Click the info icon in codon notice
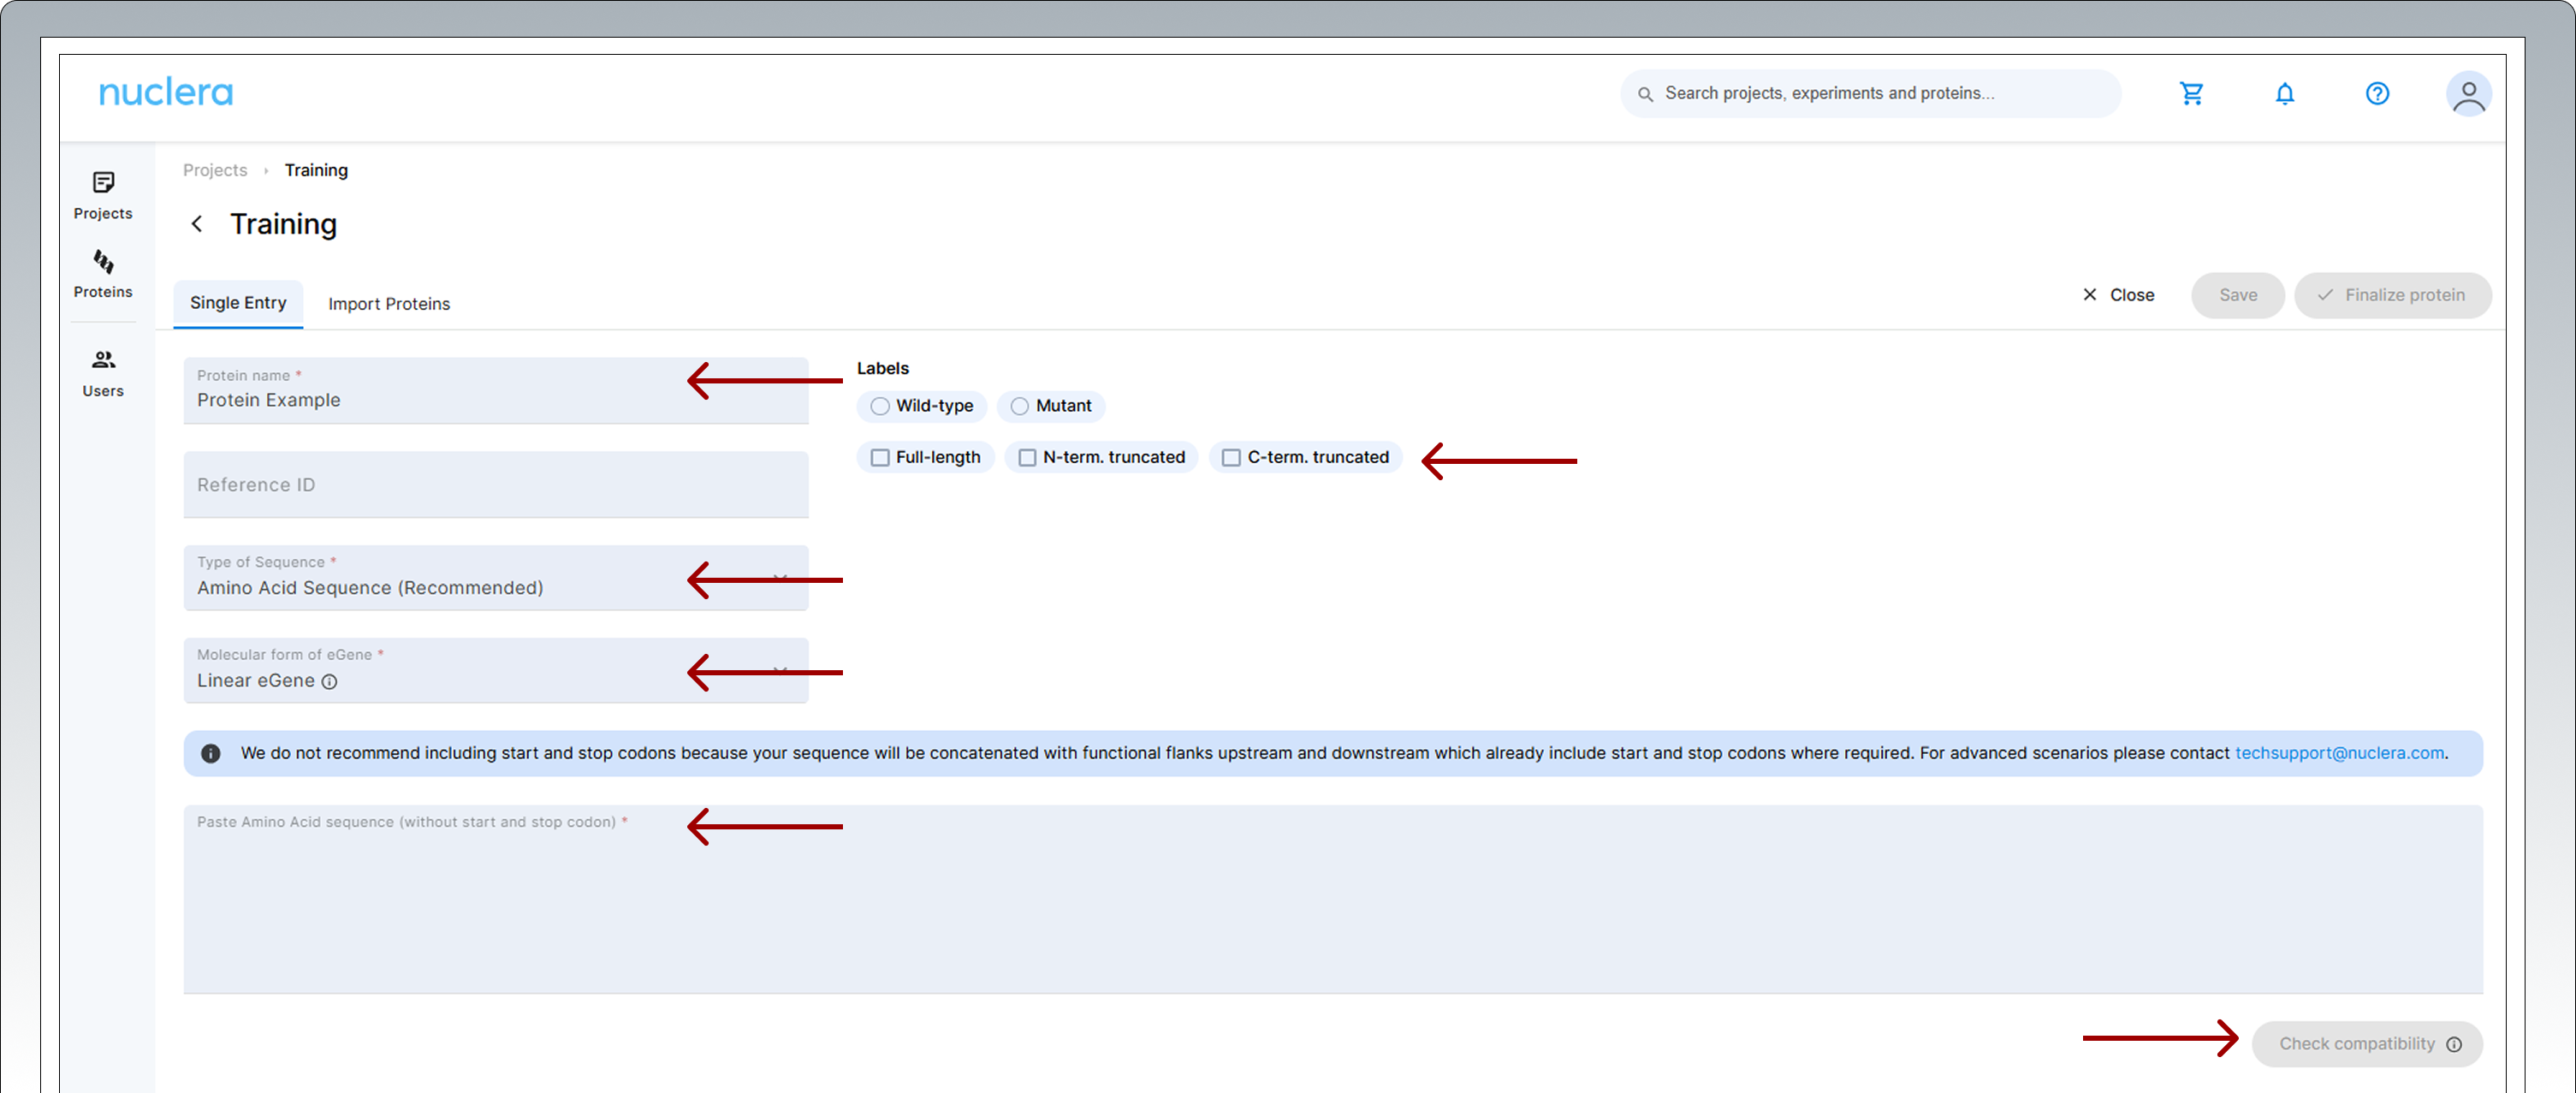This screenshot has width=2576, height=1093. point(210,753)
